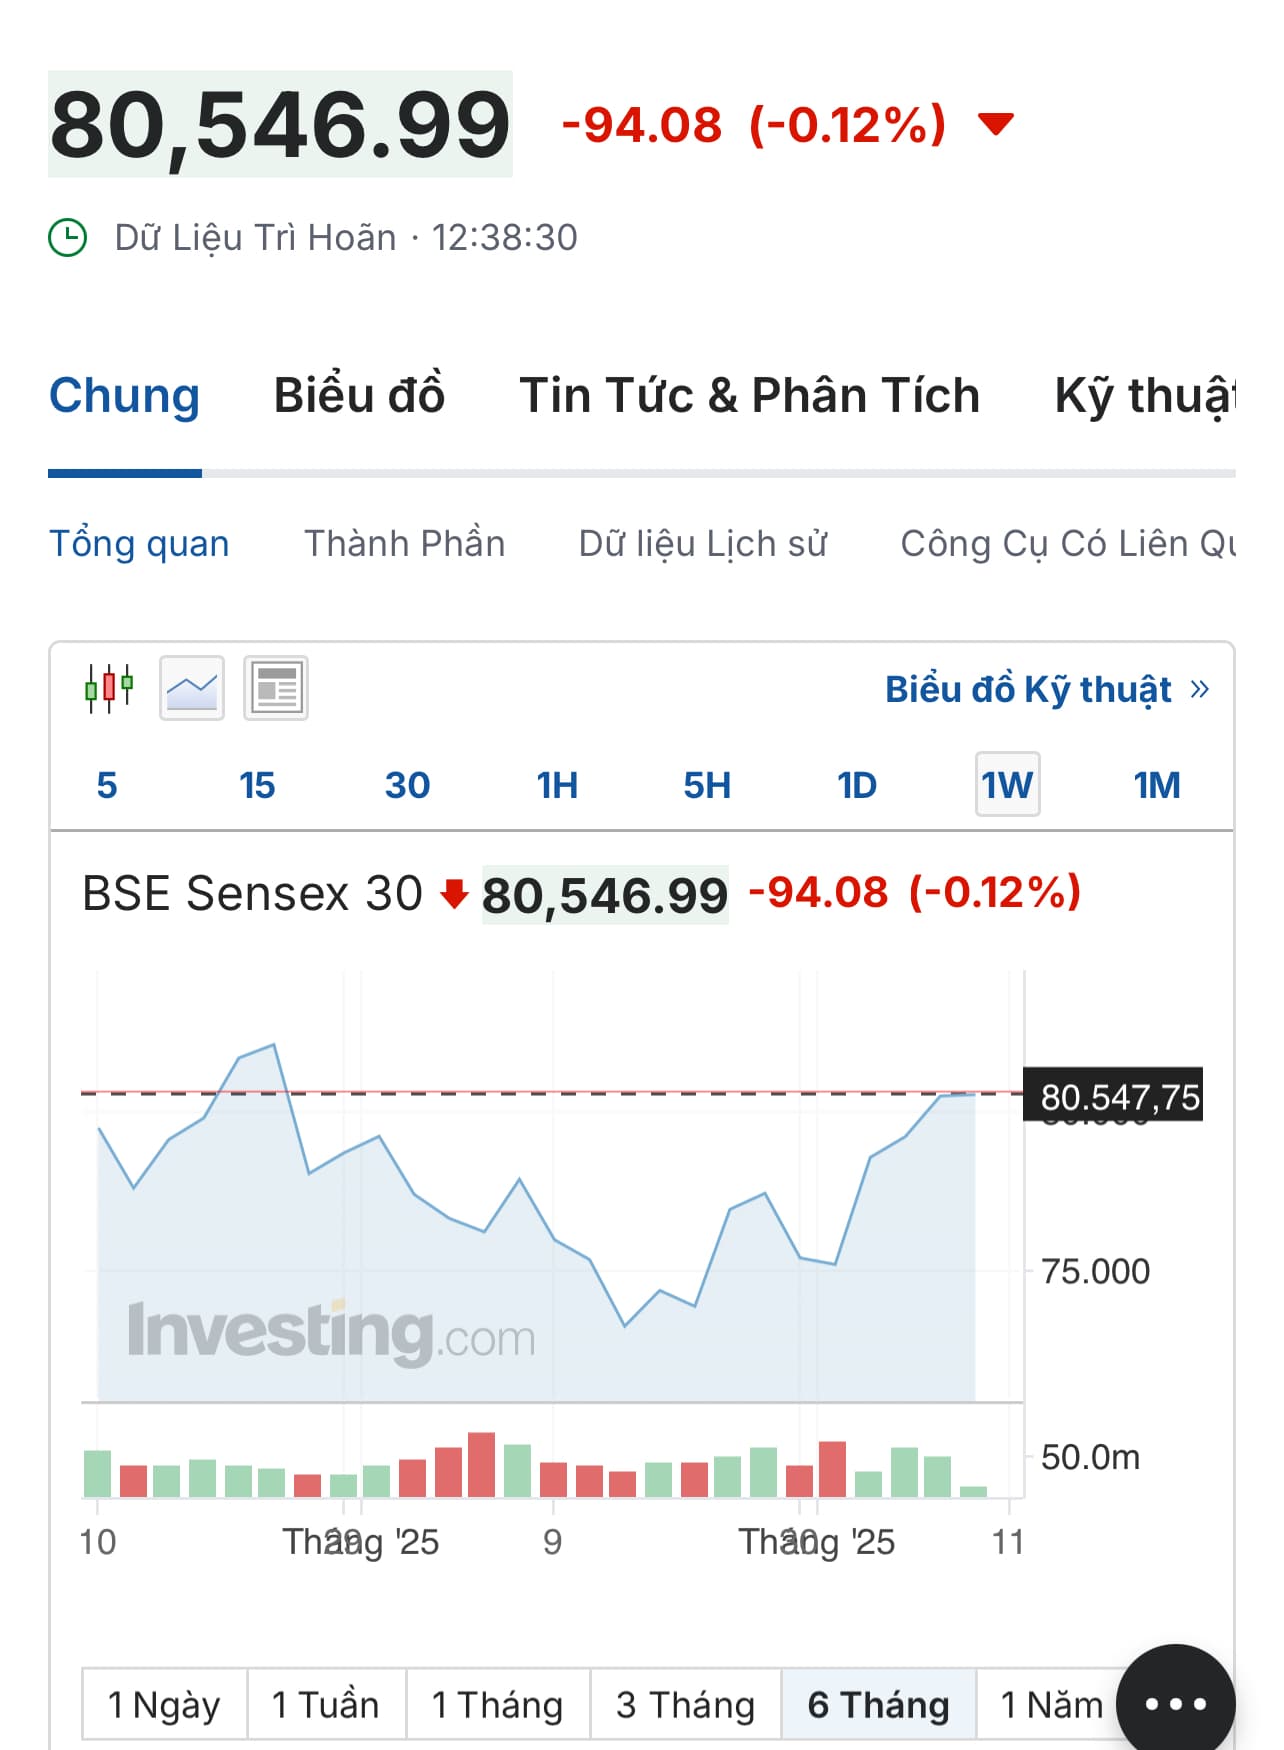Tap the three-dot floating menu button
This screenshot has height=1750, width=1284.
1175,1703
